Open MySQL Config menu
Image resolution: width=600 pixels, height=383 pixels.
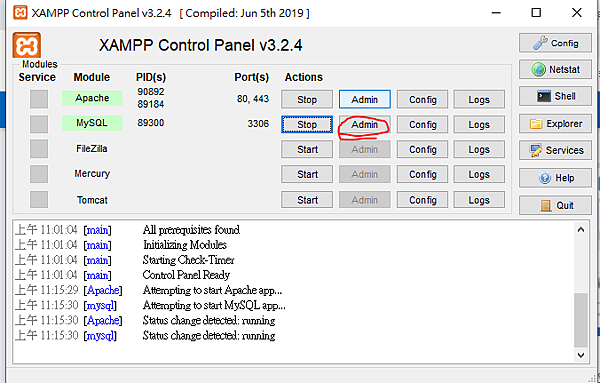click(422, 124)
